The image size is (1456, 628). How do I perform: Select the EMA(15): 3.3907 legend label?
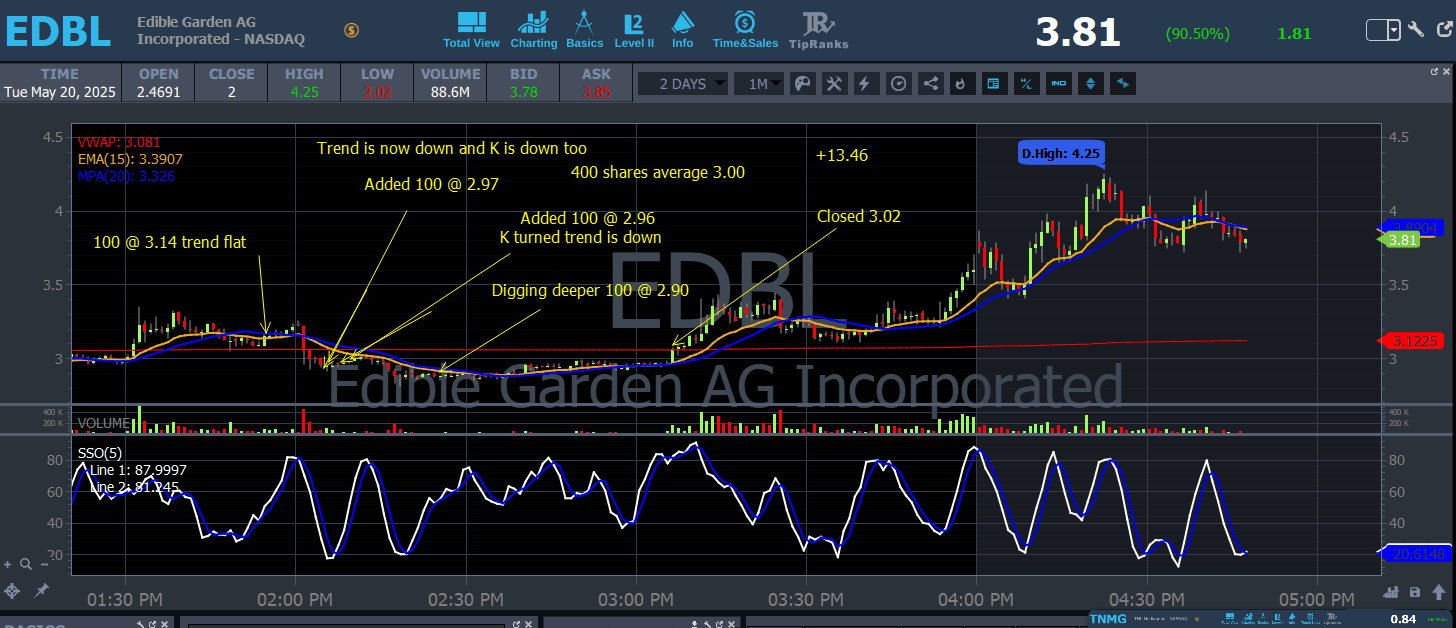(129, 159)
